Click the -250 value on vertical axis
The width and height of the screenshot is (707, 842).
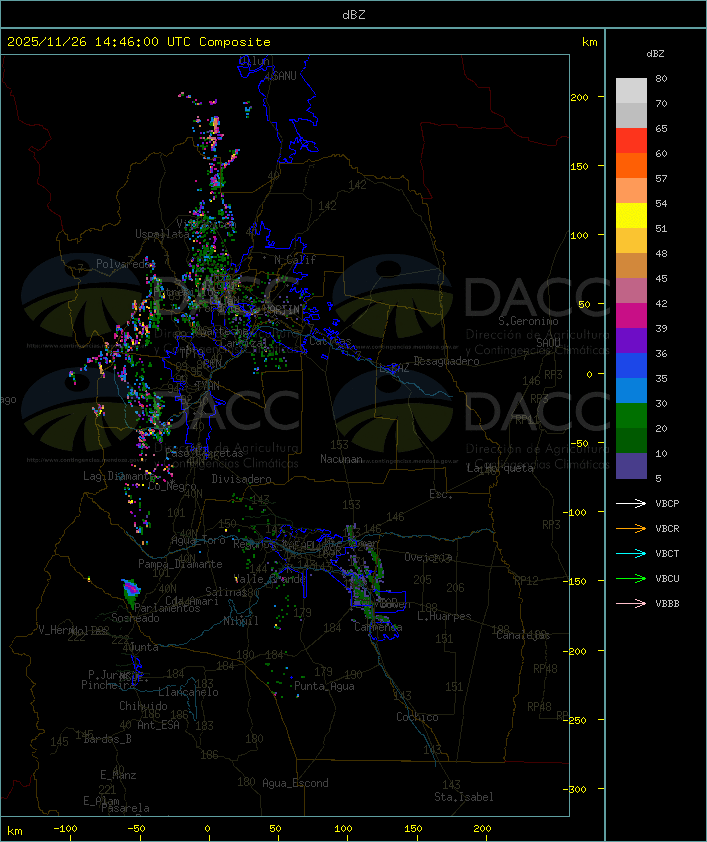click(575, 720)
